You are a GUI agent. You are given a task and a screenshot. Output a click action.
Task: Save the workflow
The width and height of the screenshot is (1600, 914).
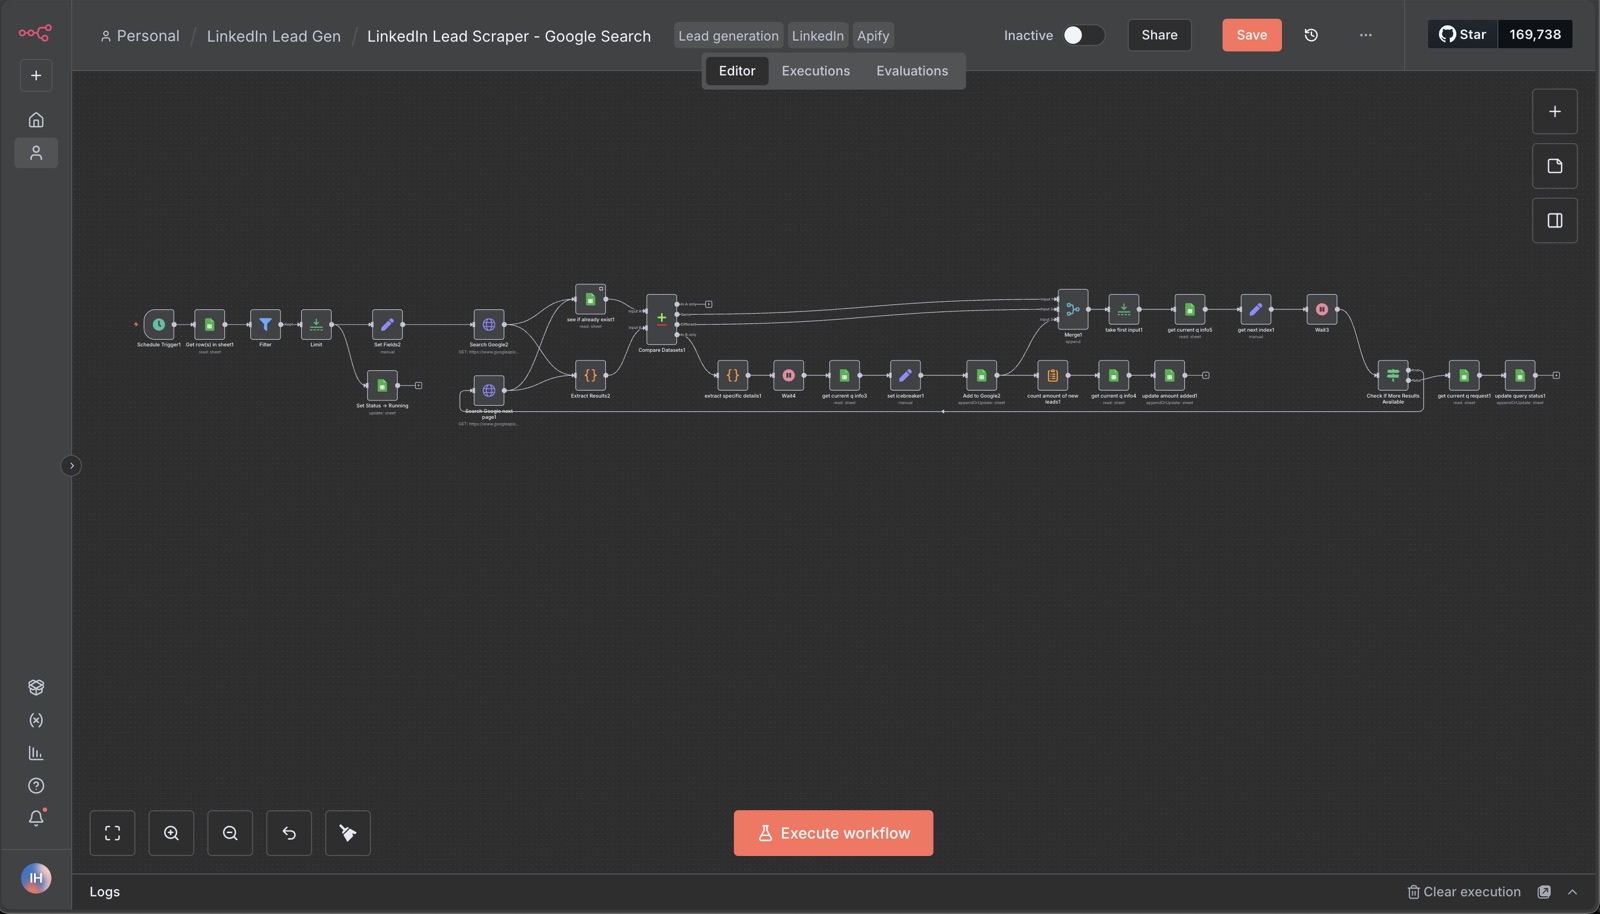click(1251, 35)
